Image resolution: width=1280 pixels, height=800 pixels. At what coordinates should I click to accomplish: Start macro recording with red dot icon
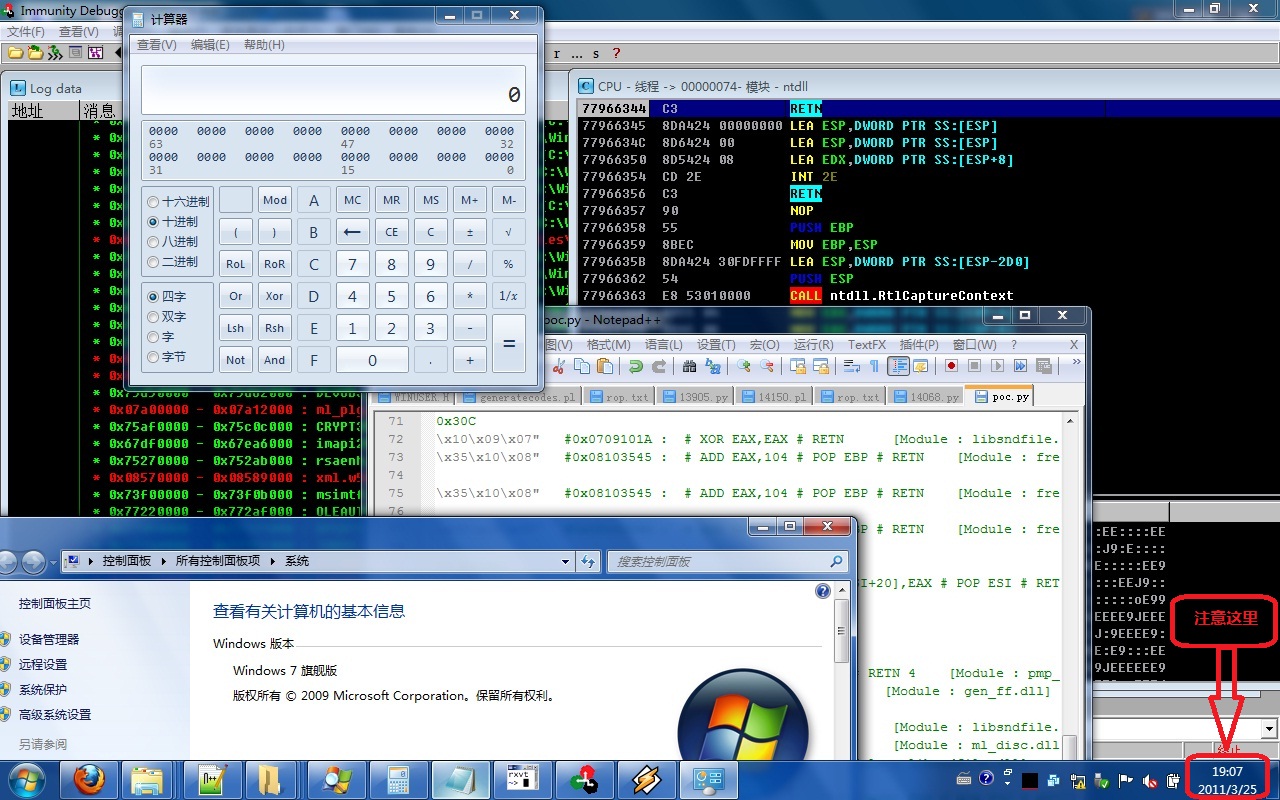(951, 366)
